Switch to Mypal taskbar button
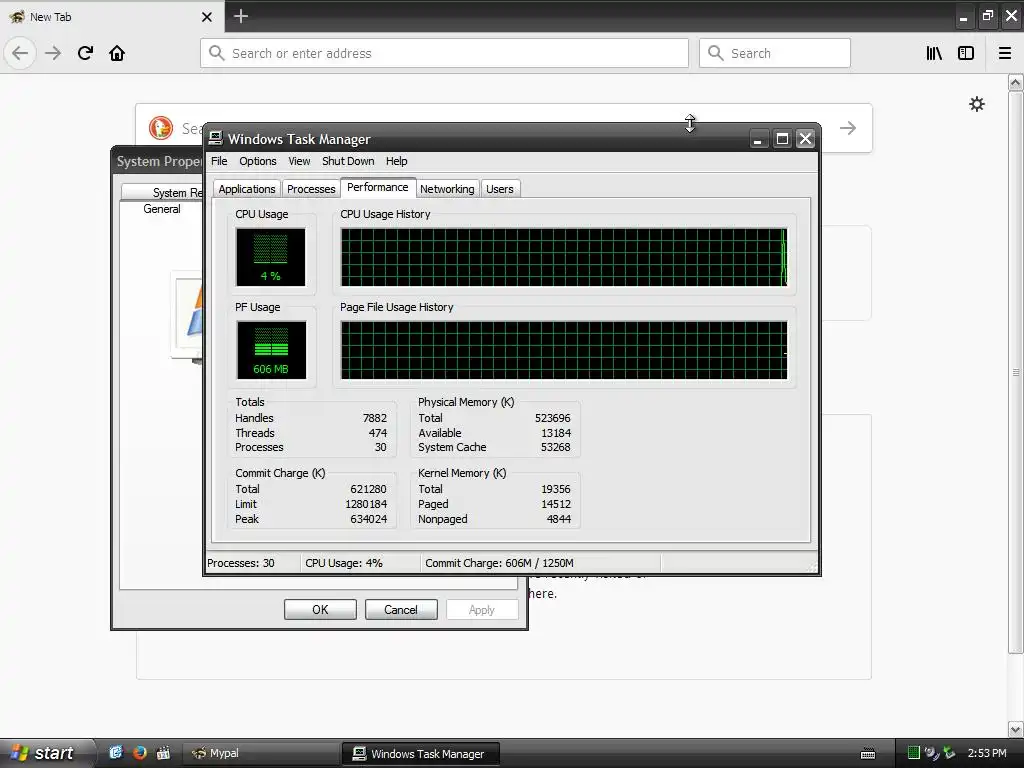Image resolution: width=1024 pixels, height=768 pixels. pyautogui.click(x=261, y=753)
